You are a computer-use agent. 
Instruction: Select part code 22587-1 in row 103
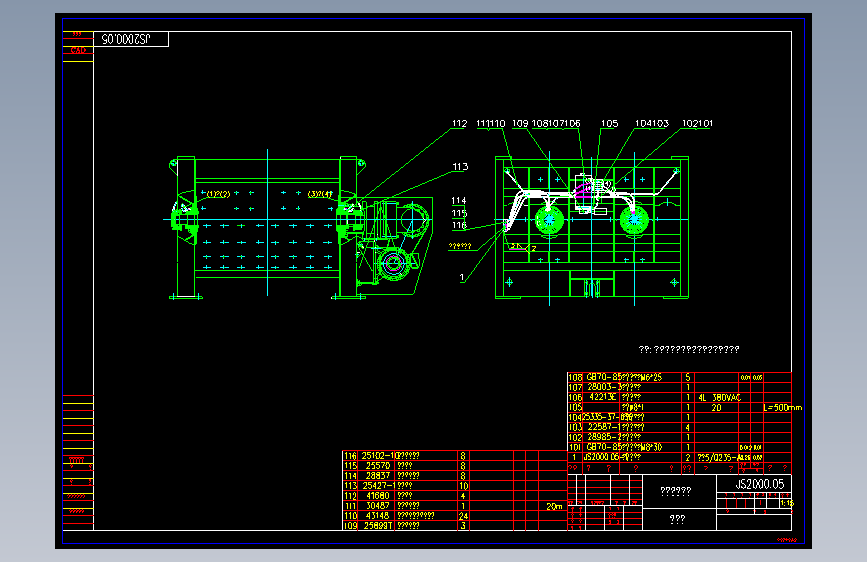coord(605,427)
